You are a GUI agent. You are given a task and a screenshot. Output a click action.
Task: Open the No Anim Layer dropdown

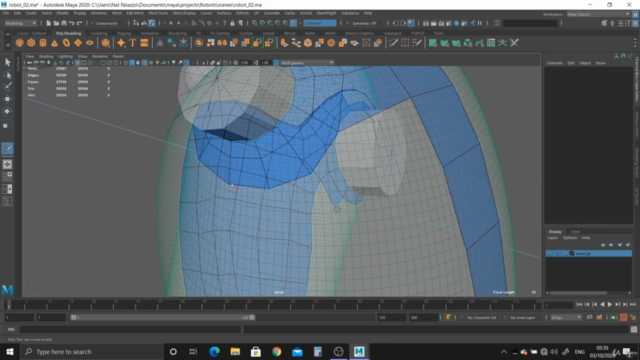[x=523, y=317]
